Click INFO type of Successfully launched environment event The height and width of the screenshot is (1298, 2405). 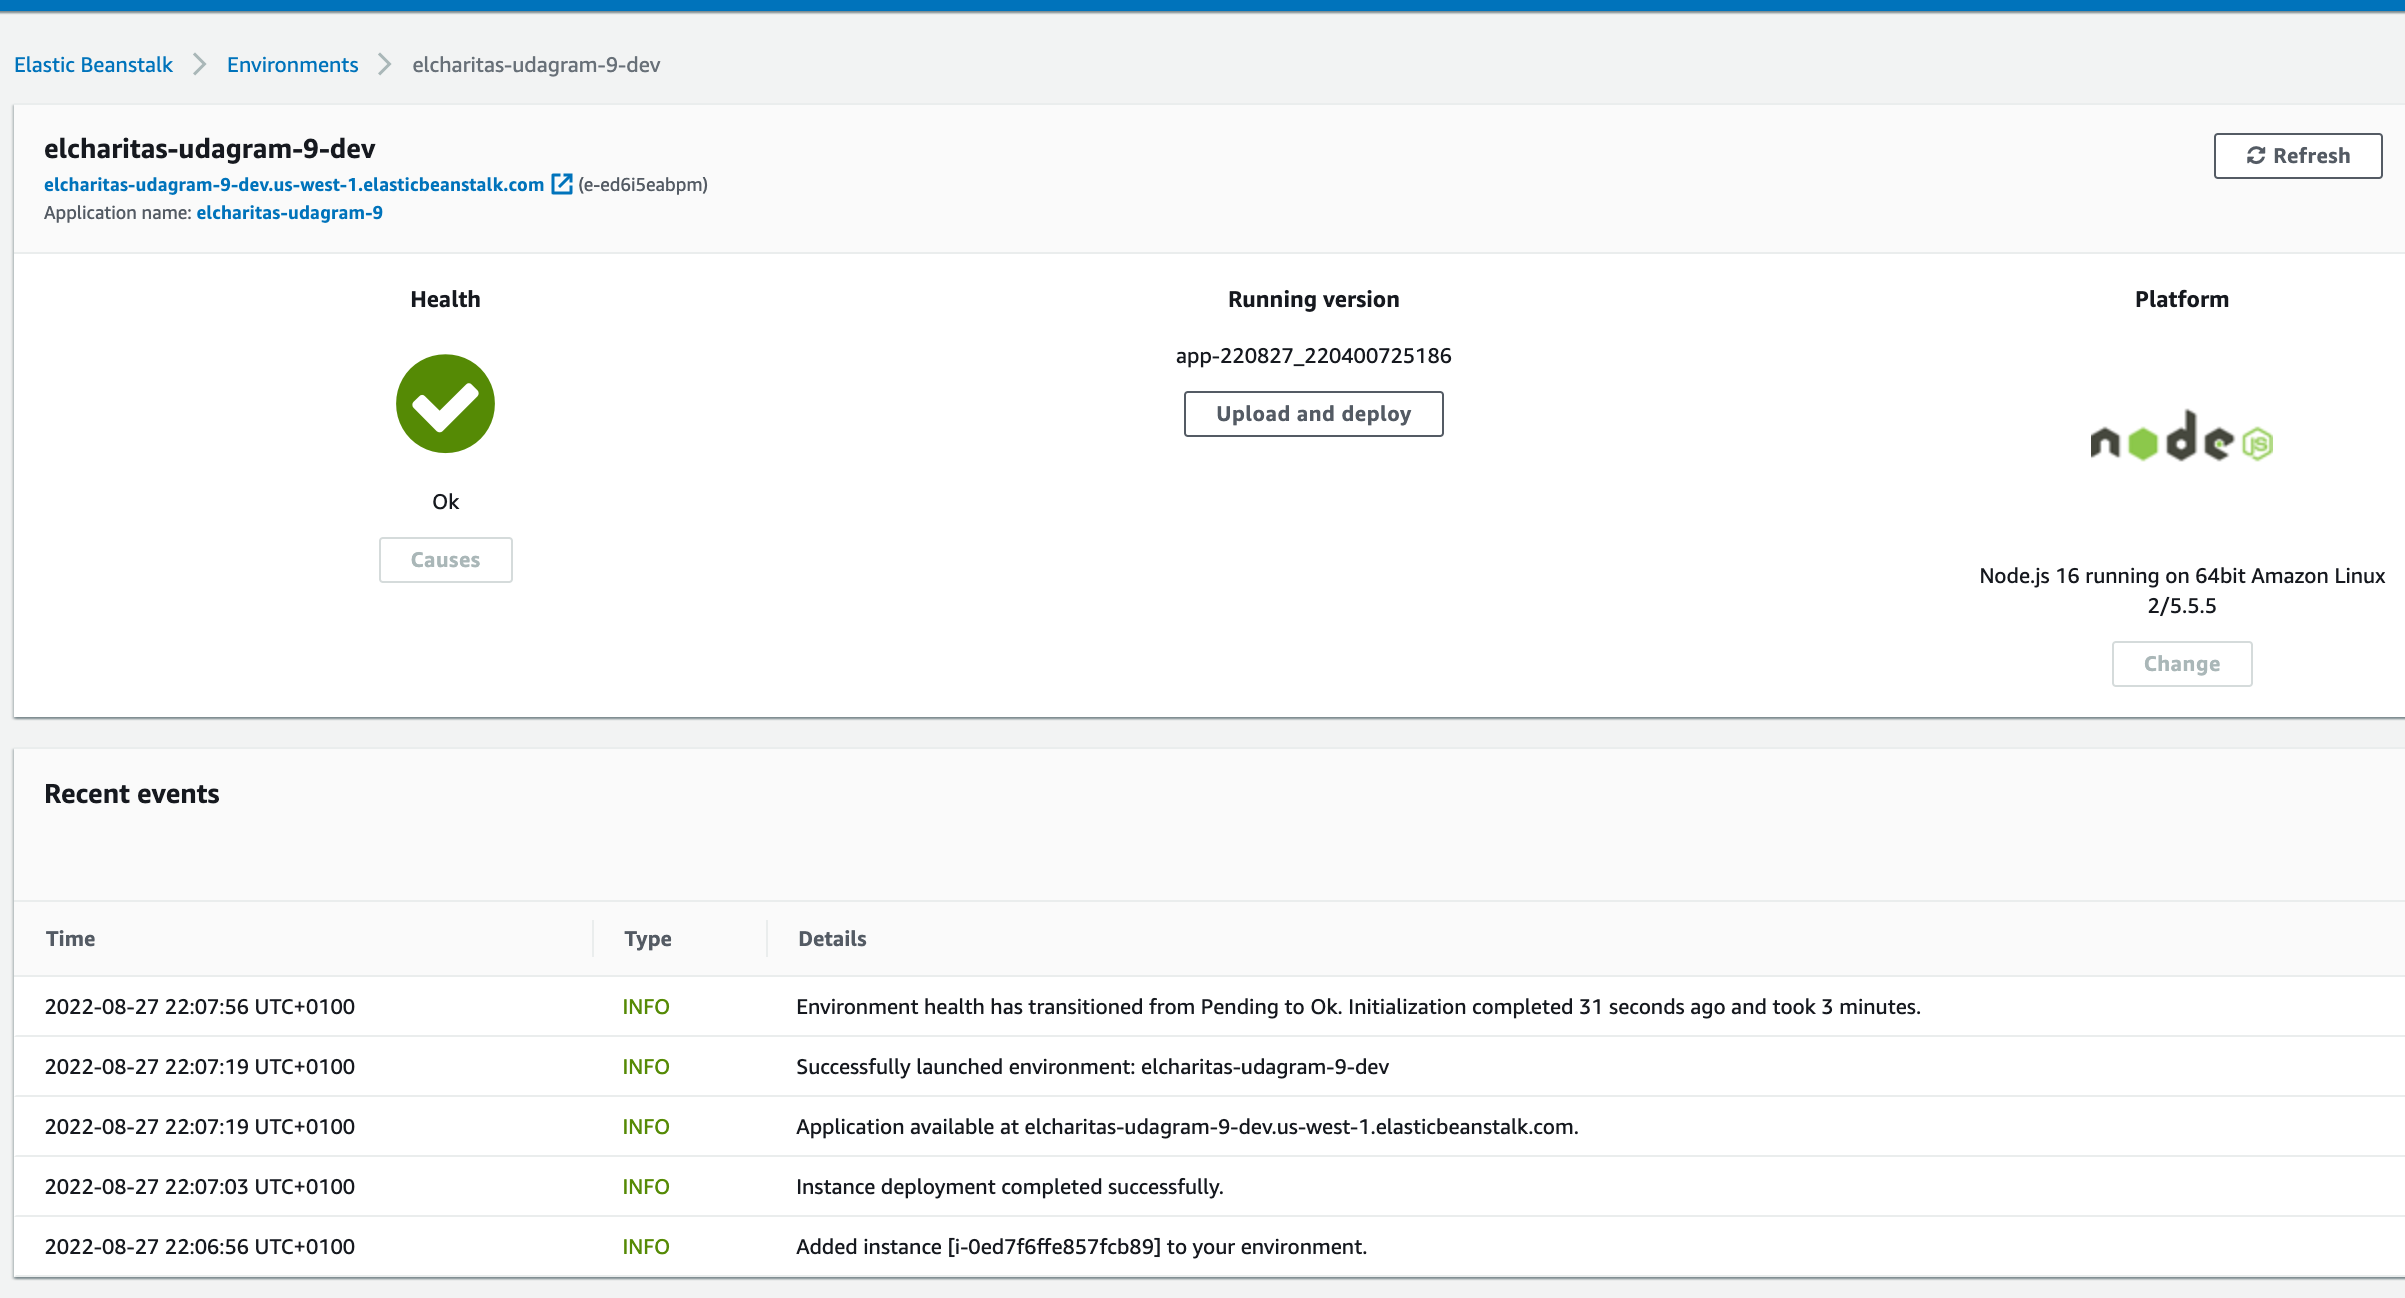click(645, 1066)
